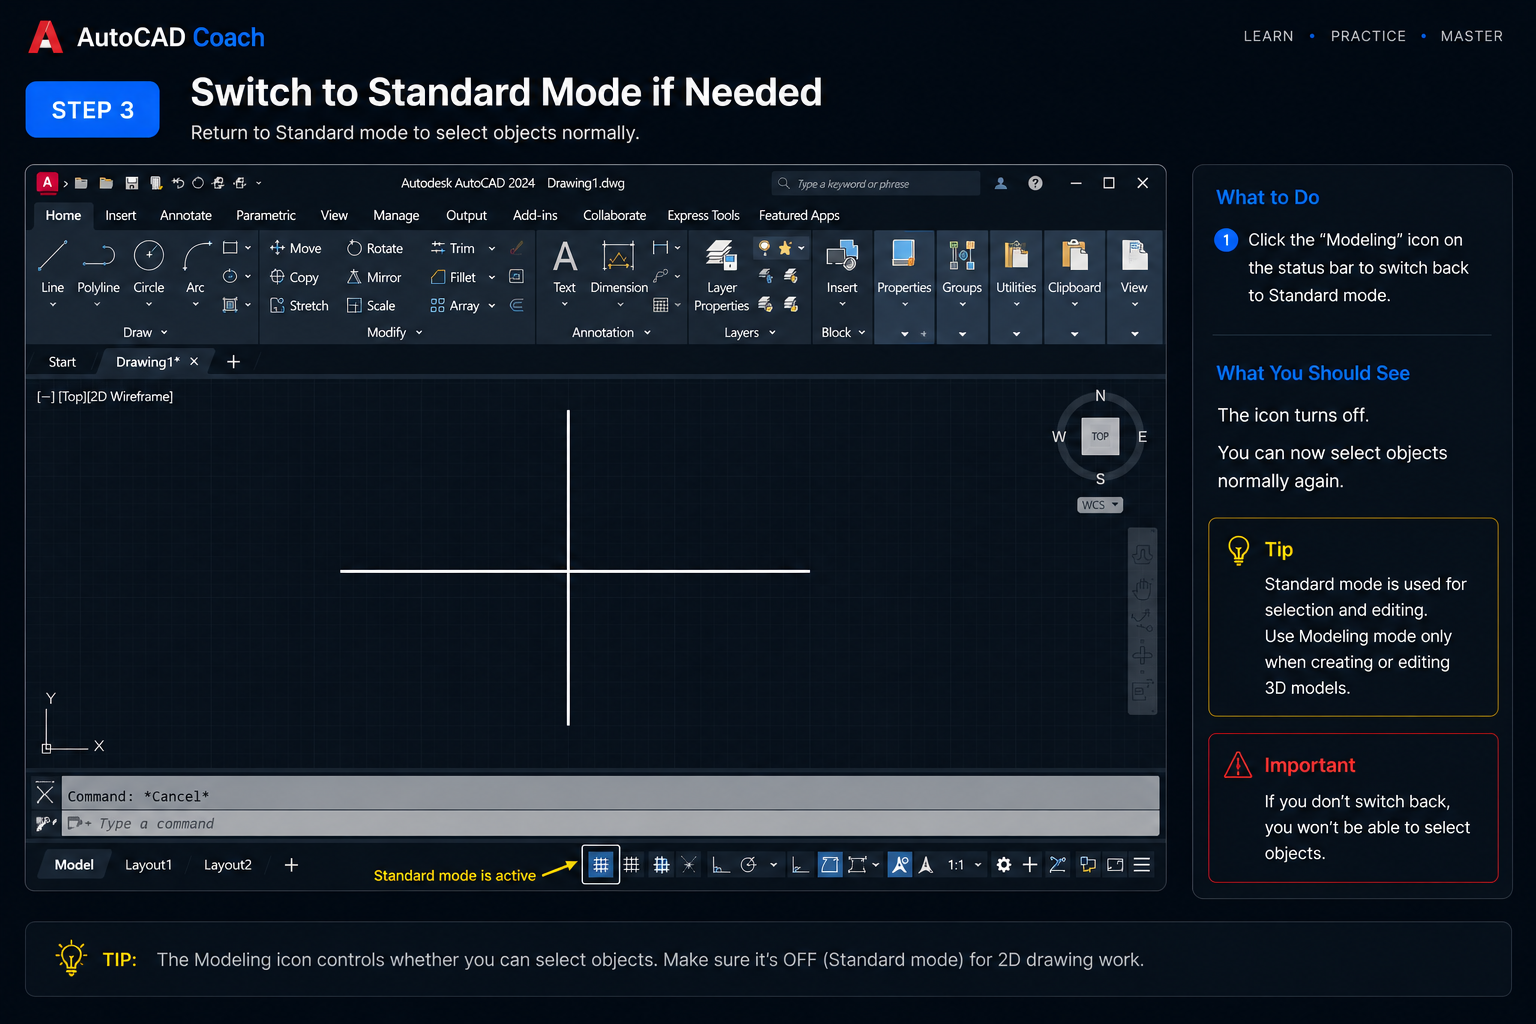Expand the Draw panel
Image resolution: width=1536 pixels, height=1024 pixels.
pyautogui.click(x=146, y=333)
